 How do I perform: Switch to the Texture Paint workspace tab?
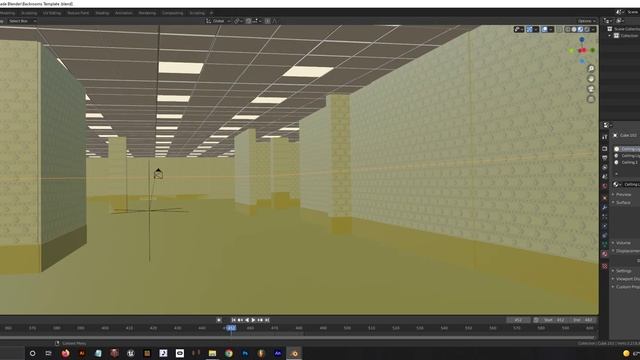(78, 13)
